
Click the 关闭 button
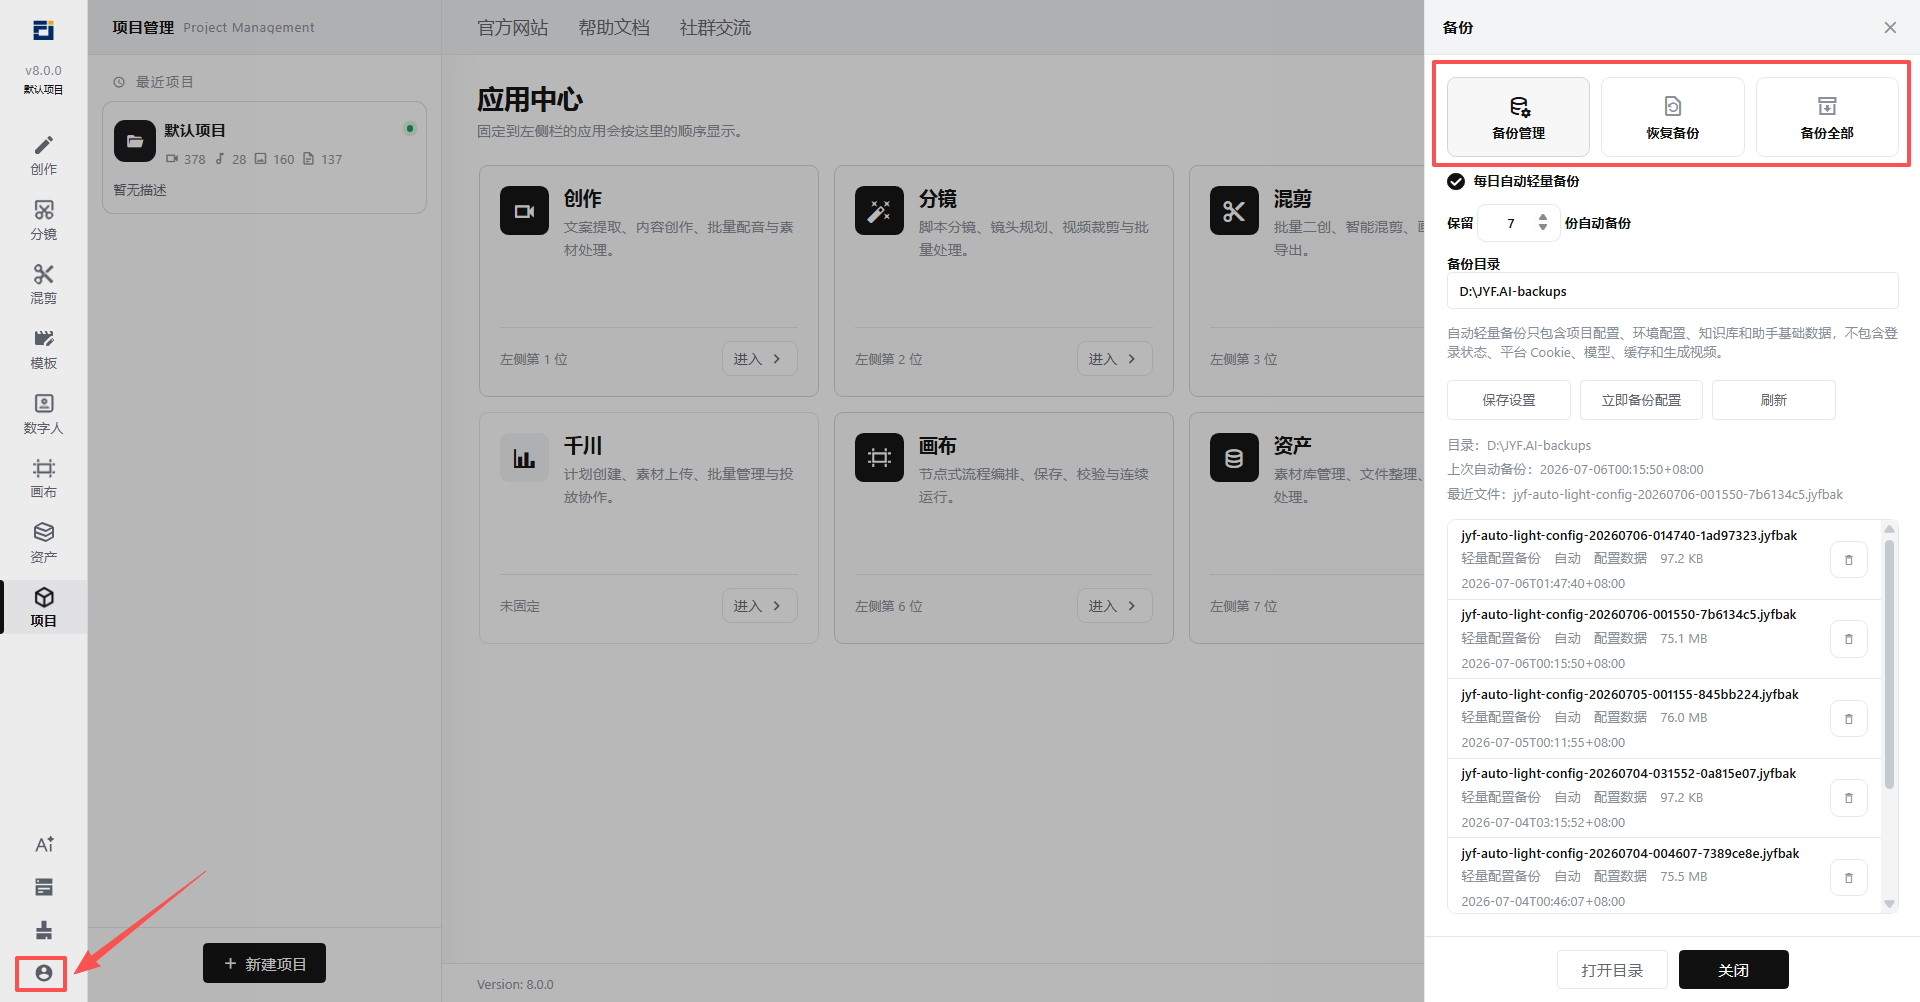click(1733, 970)
